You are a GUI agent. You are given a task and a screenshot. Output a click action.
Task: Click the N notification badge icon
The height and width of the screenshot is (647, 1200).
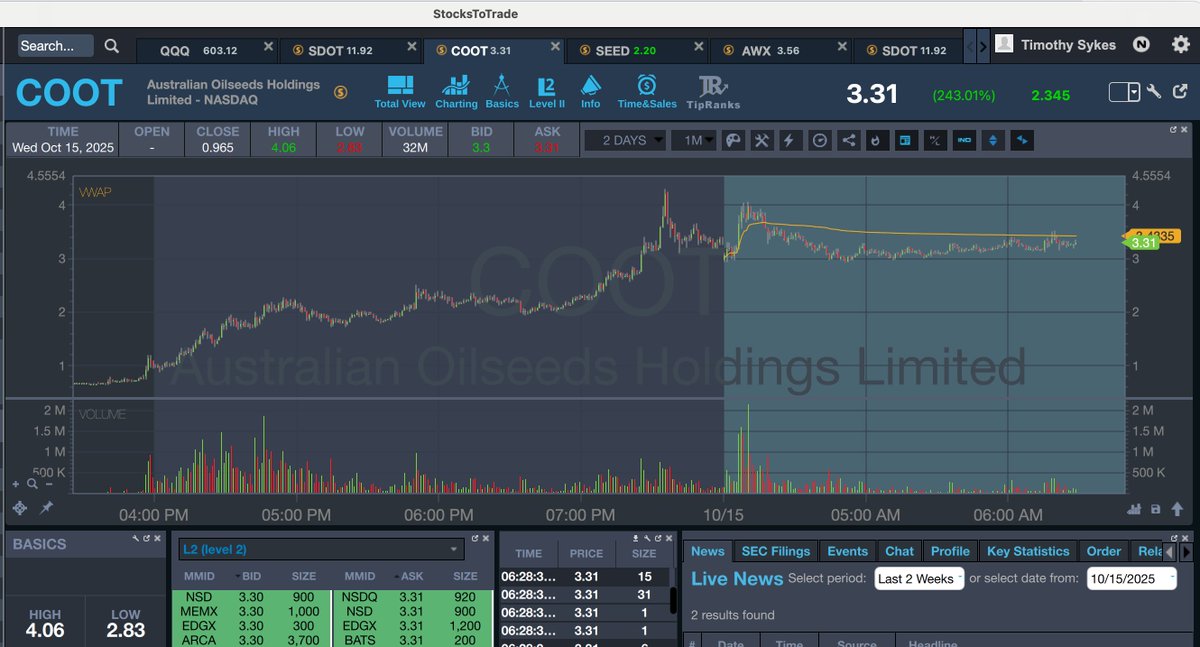(x=1141, y=45)
